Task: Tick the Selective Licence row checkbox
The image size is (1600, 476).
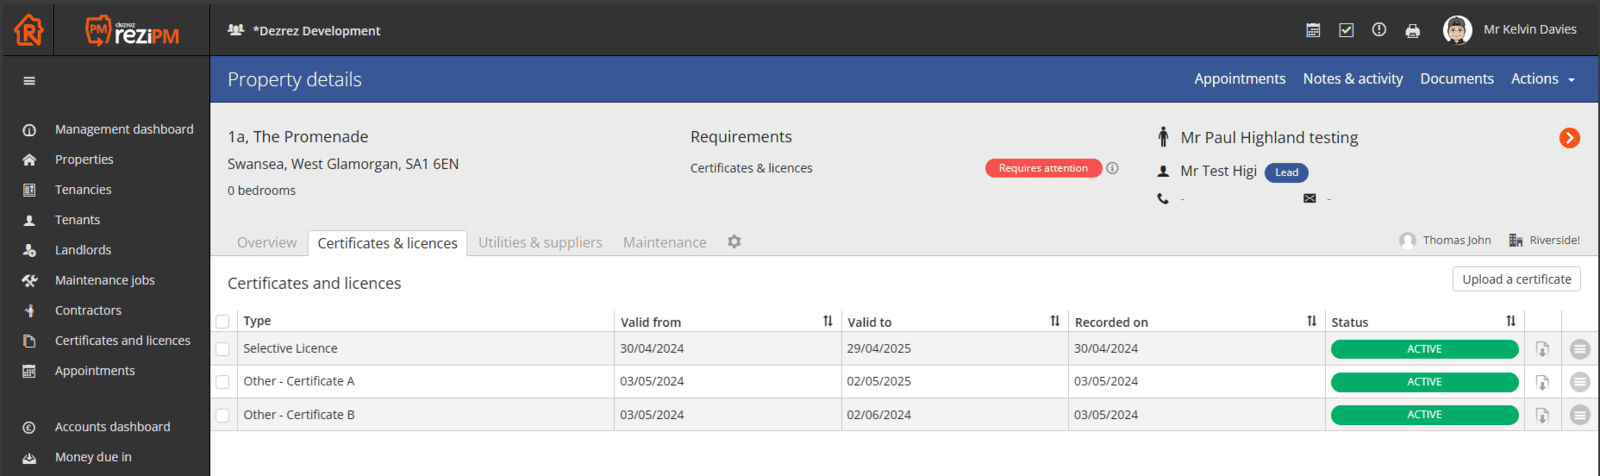Action: (222, 349)
